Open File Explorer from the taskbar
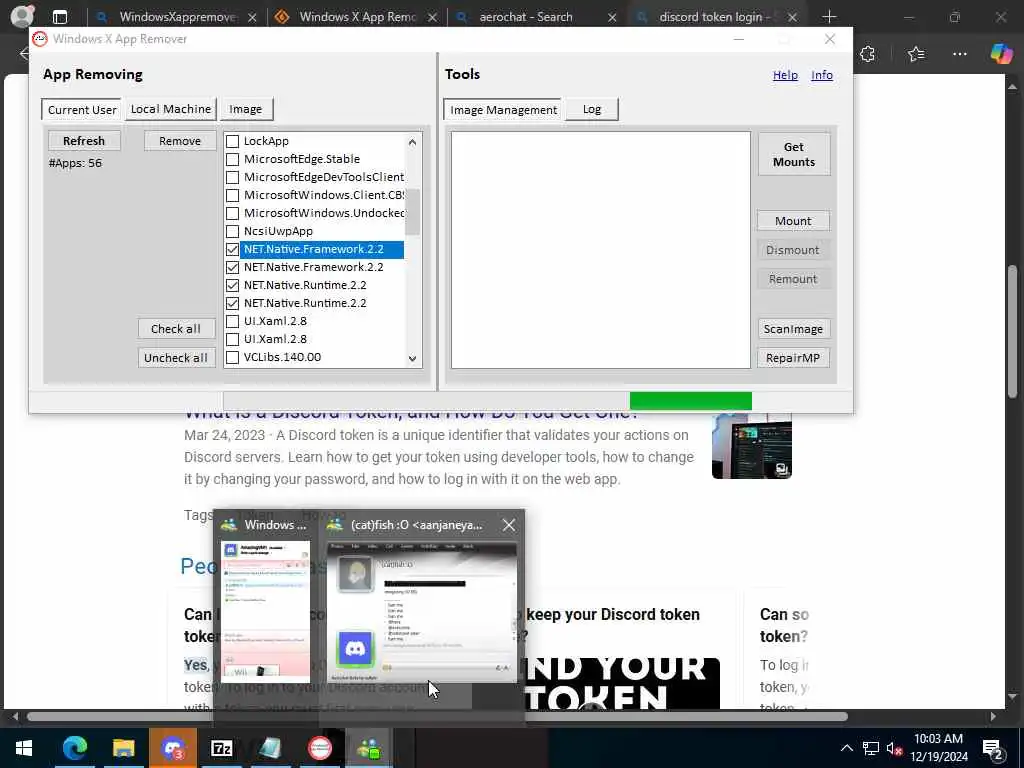1024x768 pixels. tap(123, 748)
